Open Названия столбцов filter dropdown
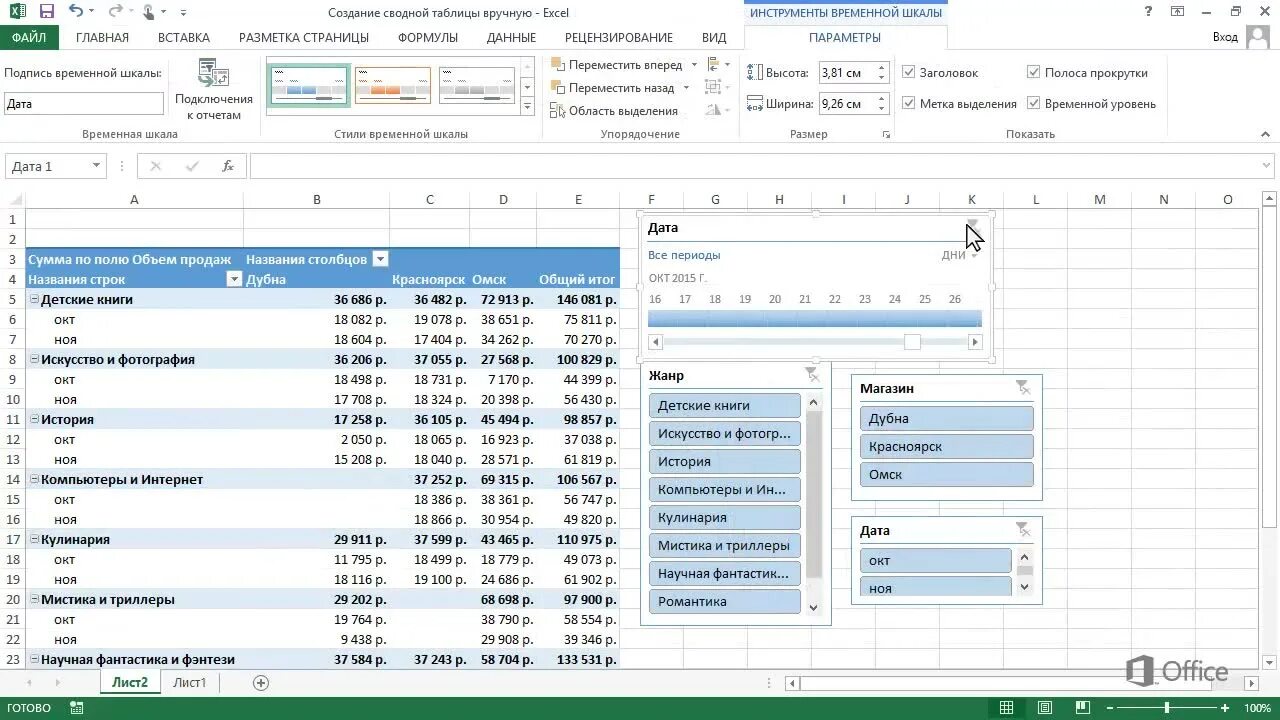 [x=380, y=259]
